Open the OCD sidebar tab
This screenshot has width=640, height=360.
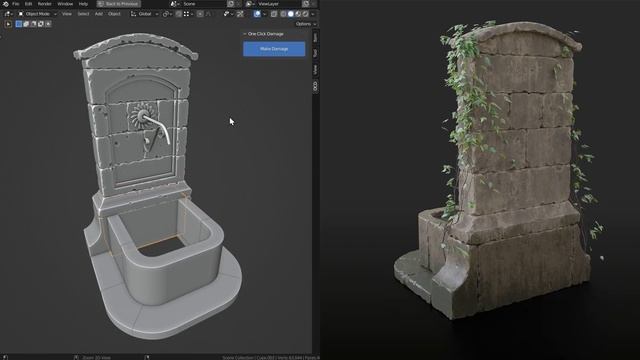click(x=316, y=86)
